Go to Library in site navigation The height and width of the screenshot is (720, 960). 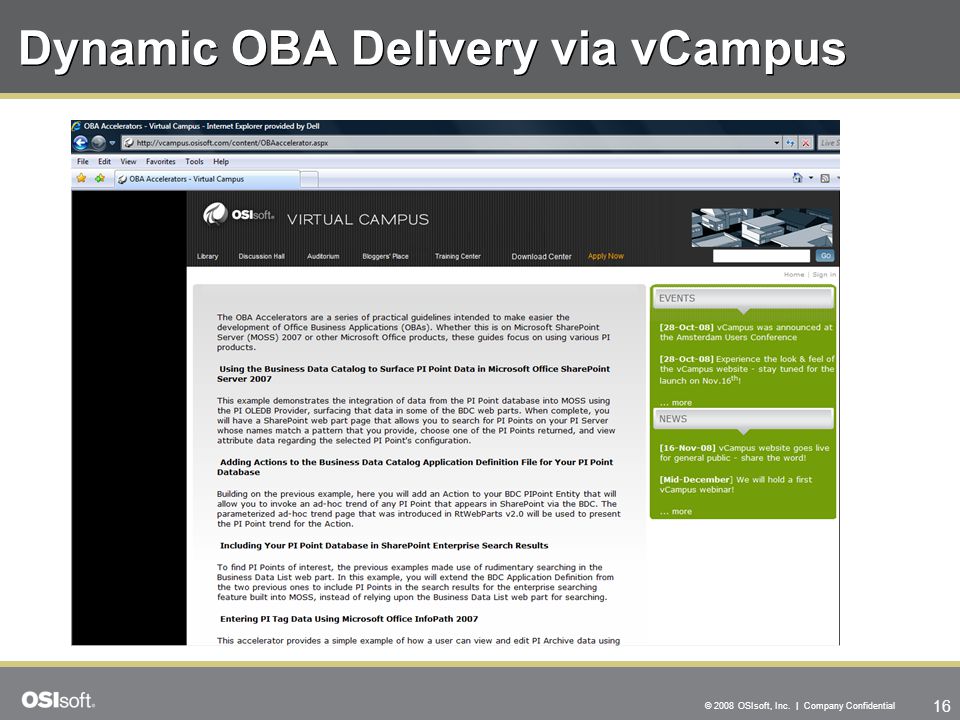click(208, 256)
